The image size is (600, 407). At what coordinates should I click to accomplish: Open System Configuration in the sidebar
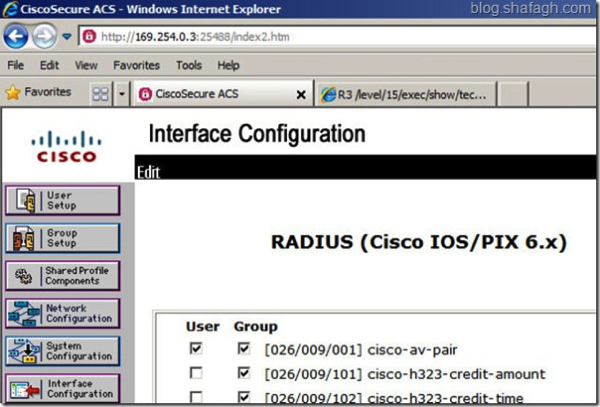click(x=63, y=351)
